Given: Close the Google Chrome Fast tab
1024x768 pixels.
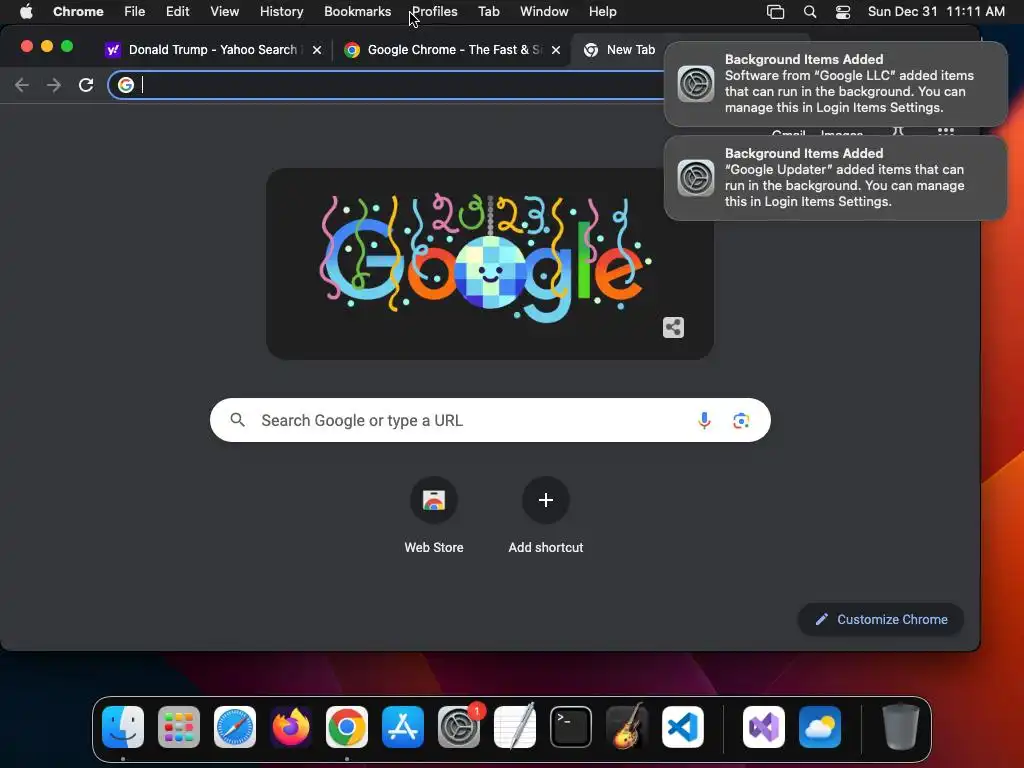Looking at the screenshot, I should tap(556, 50).
